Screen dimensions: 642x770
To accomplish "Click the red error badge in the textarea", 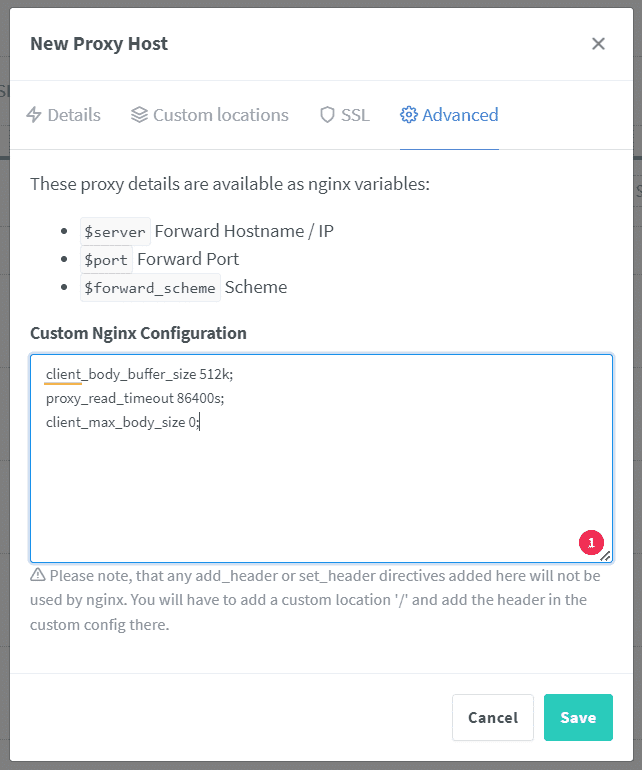I will [x=590, y=542].
